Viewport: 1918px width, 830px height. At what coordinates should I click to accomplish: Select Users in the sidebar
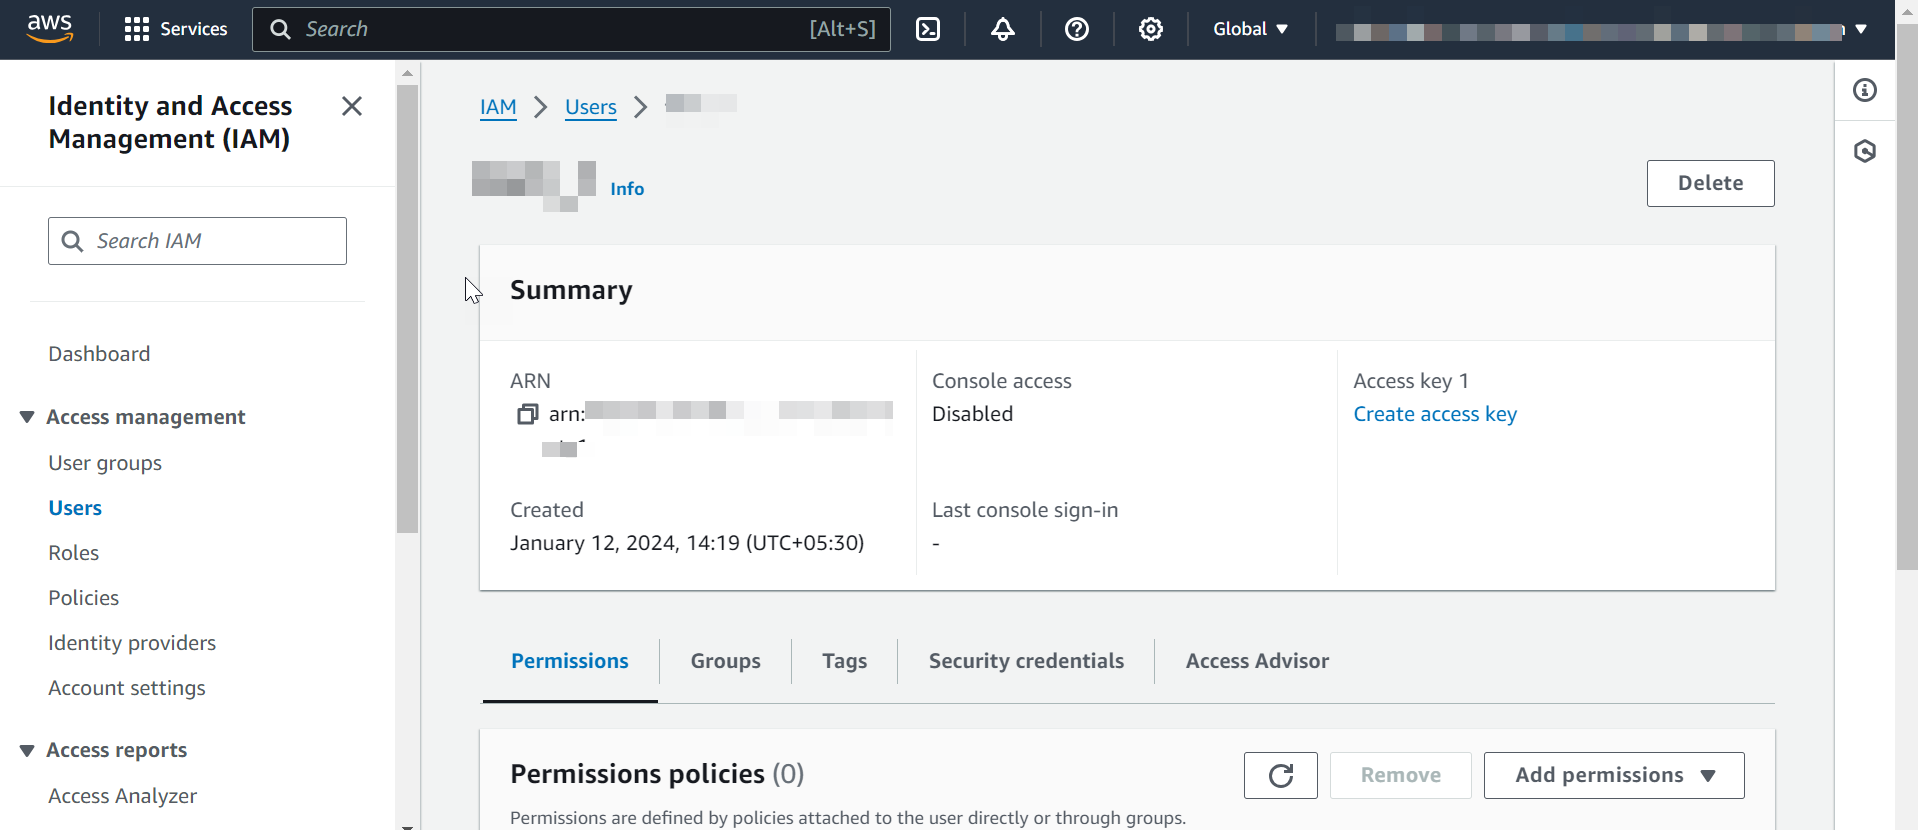point(75,508)
